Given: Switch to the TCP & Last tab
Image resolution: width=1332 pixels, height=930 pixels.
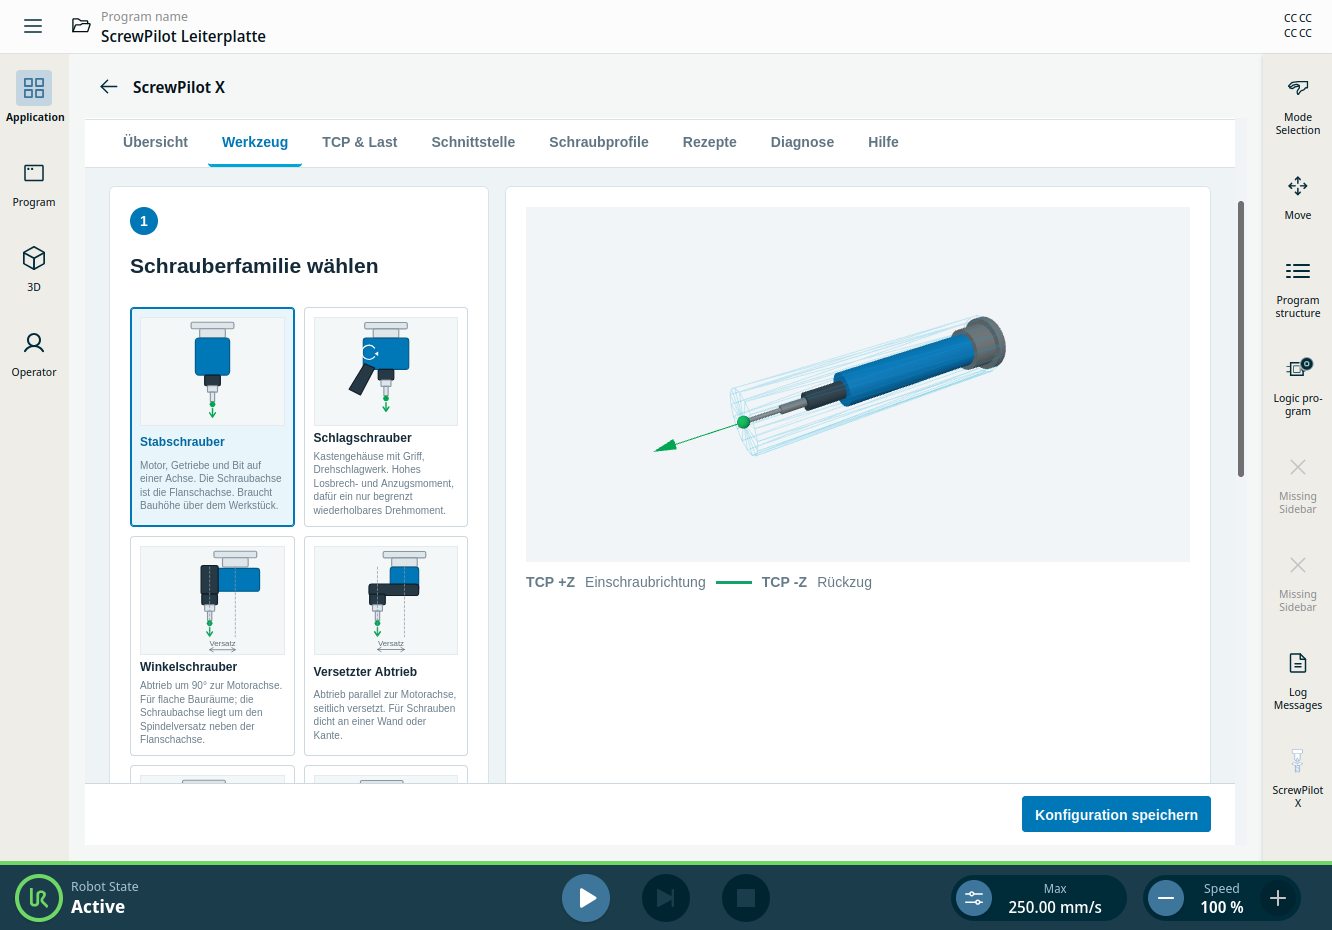Looking at the screenshot, I should [360, 142].
